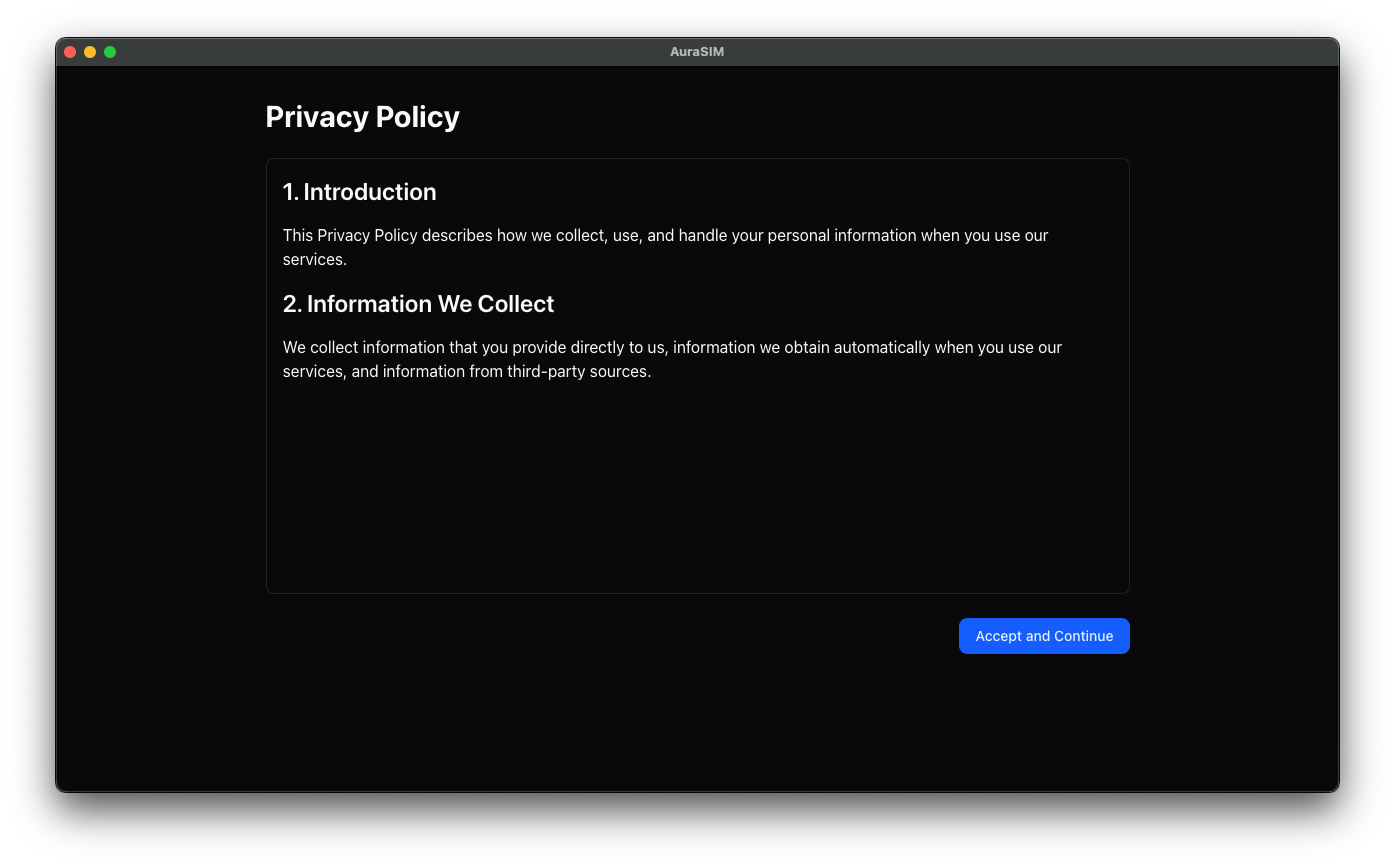This screenshot has width=1395, height=866.
Task: Click the Information We Collect heading
Action: [418, 304]
